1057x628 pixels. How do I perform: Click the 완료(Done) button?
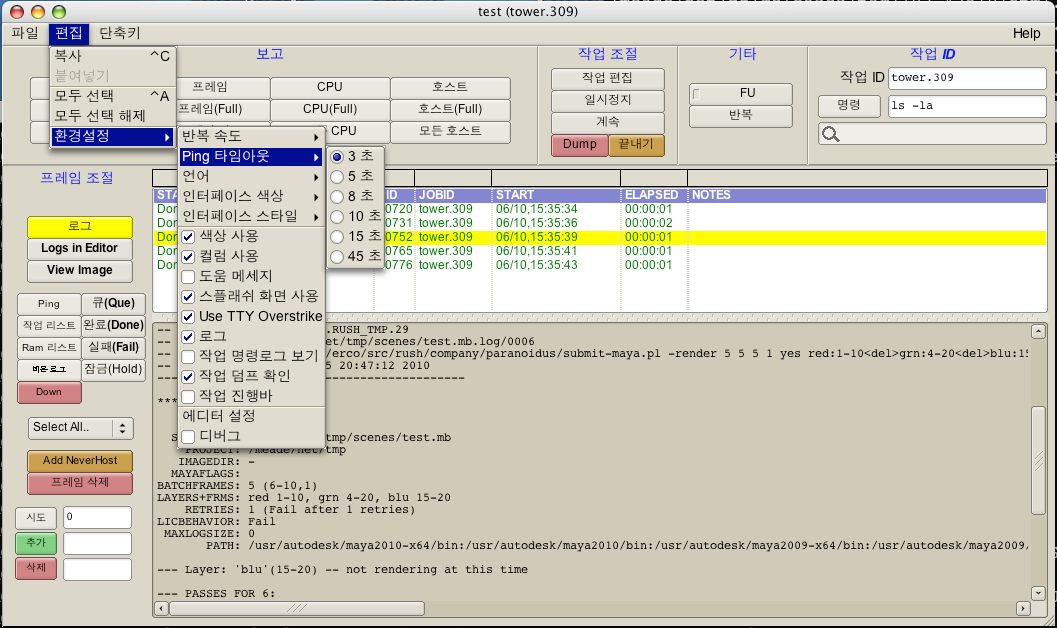click(x=113, y=326)
